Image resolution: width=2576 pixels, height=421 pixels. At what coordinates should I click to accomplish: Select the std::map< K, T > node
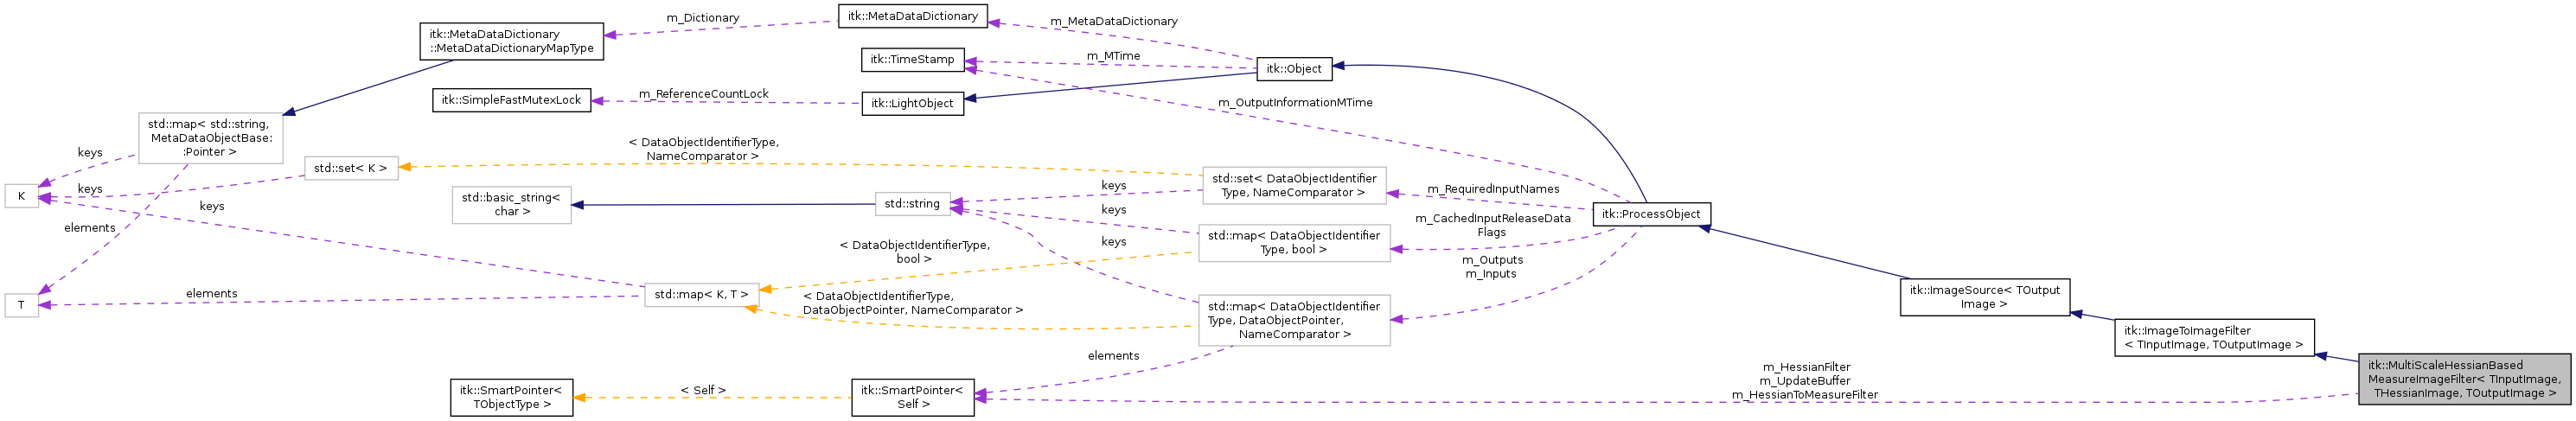click(x=701, y=295)
